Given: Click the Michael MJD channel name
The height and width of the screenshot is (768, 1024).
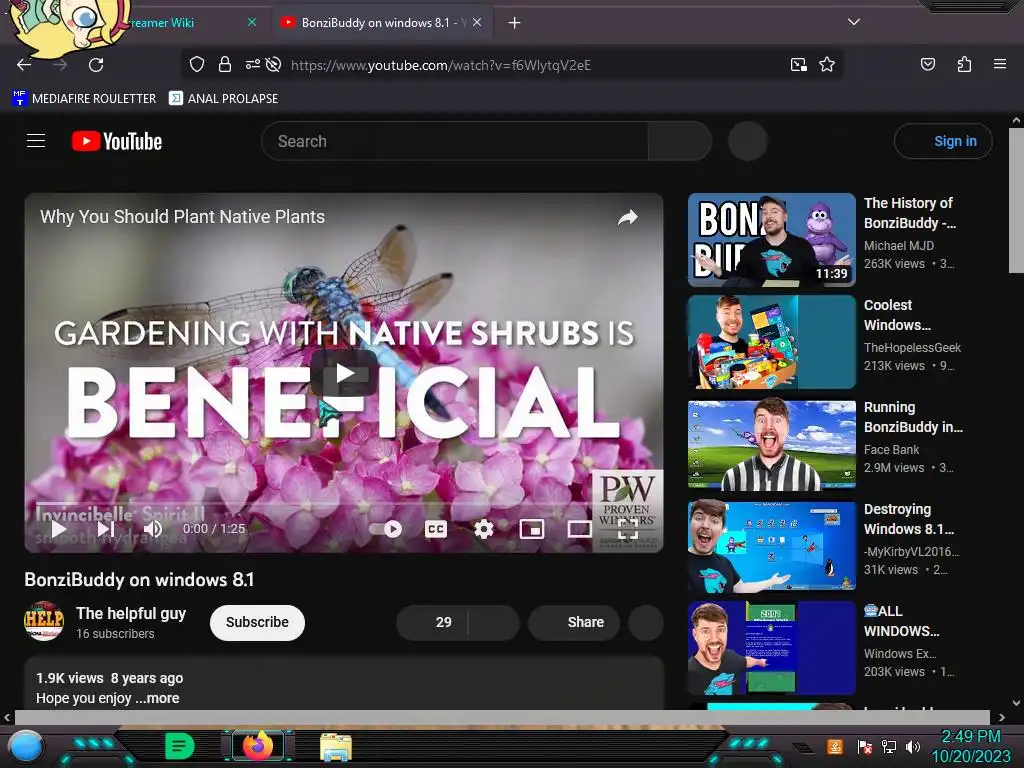Looking at the screenshot, I should point(899,246).
